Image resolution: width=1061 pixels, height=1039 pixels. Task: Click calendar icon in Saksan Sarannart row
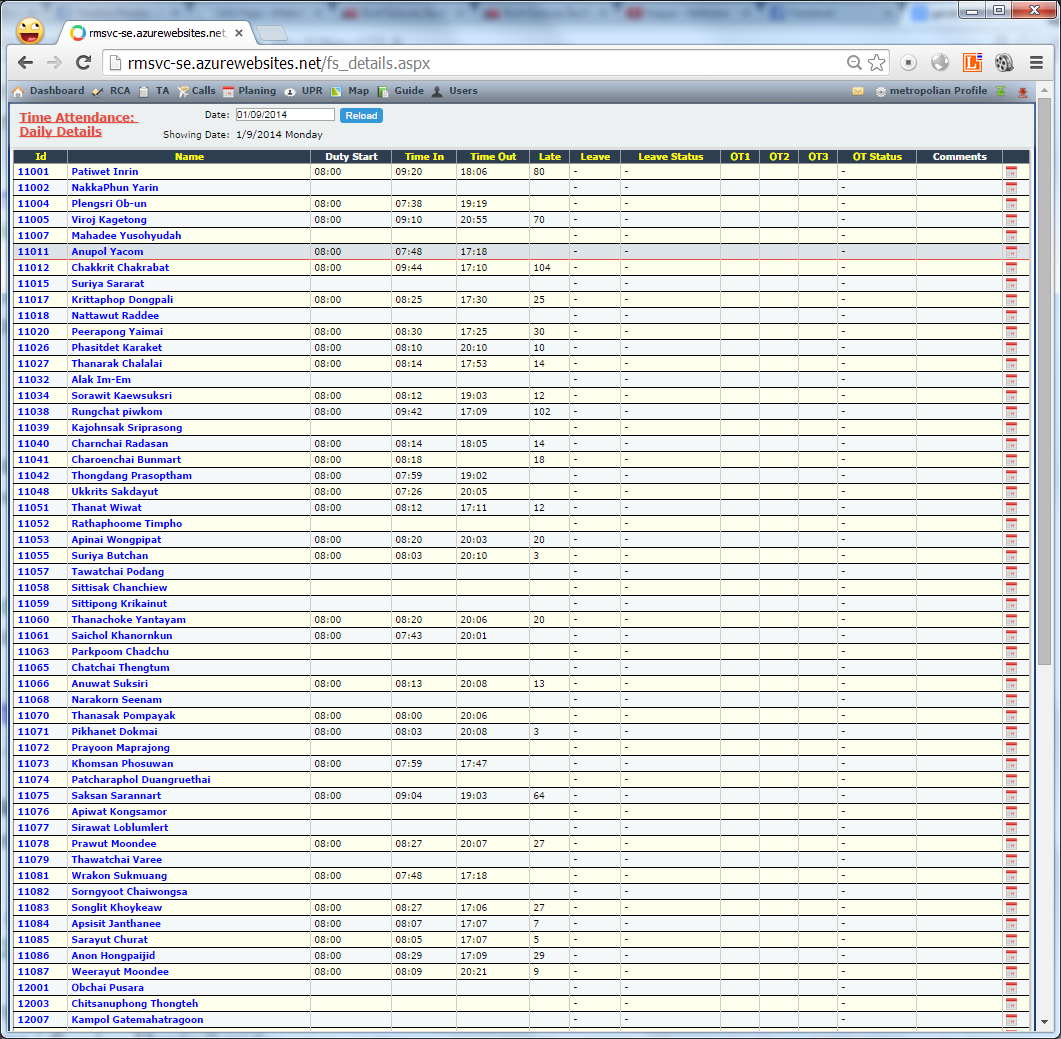tap(1011, 795)
